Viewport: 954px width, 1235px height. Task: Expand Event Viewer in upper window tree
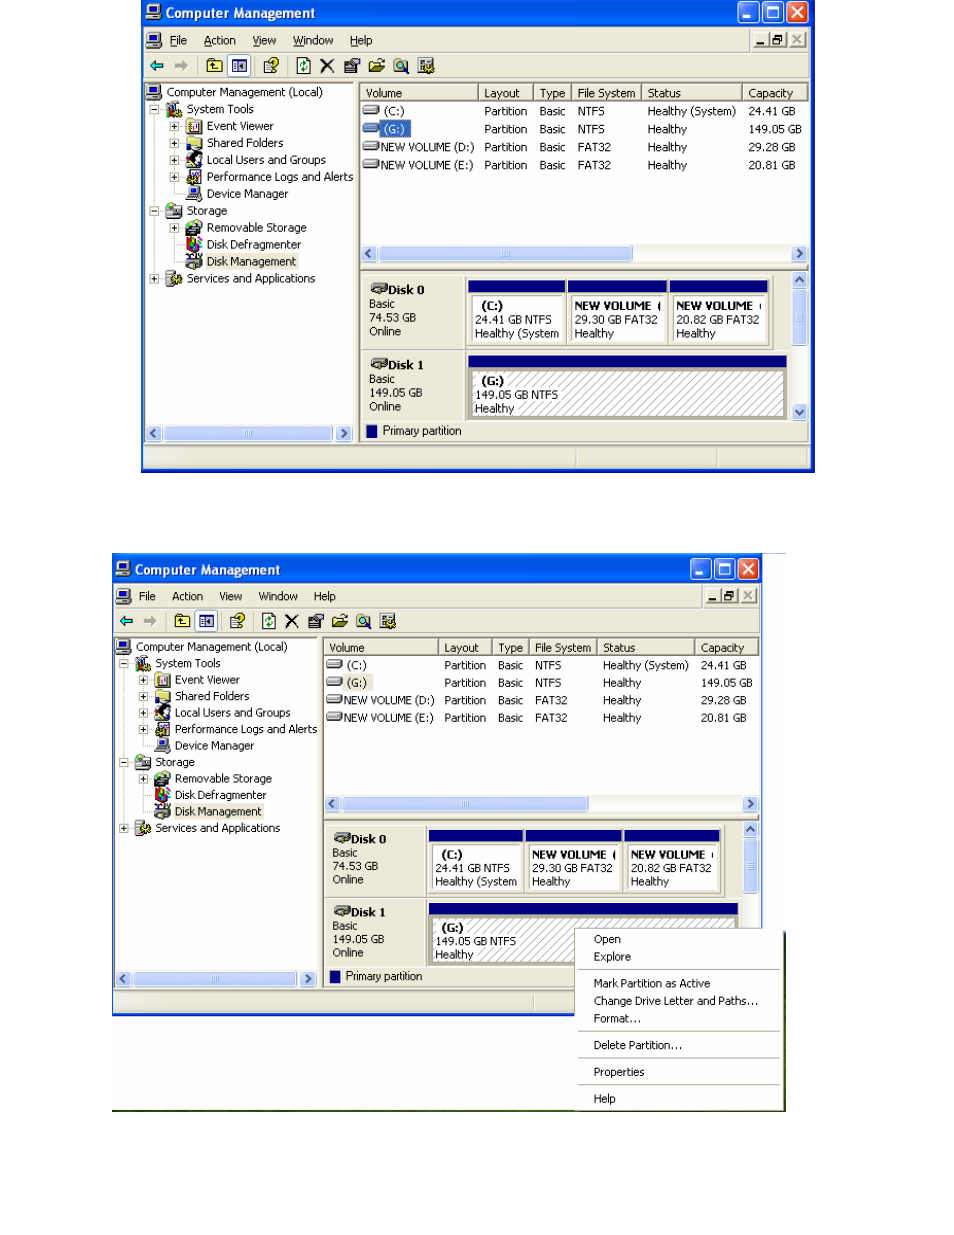174,127
